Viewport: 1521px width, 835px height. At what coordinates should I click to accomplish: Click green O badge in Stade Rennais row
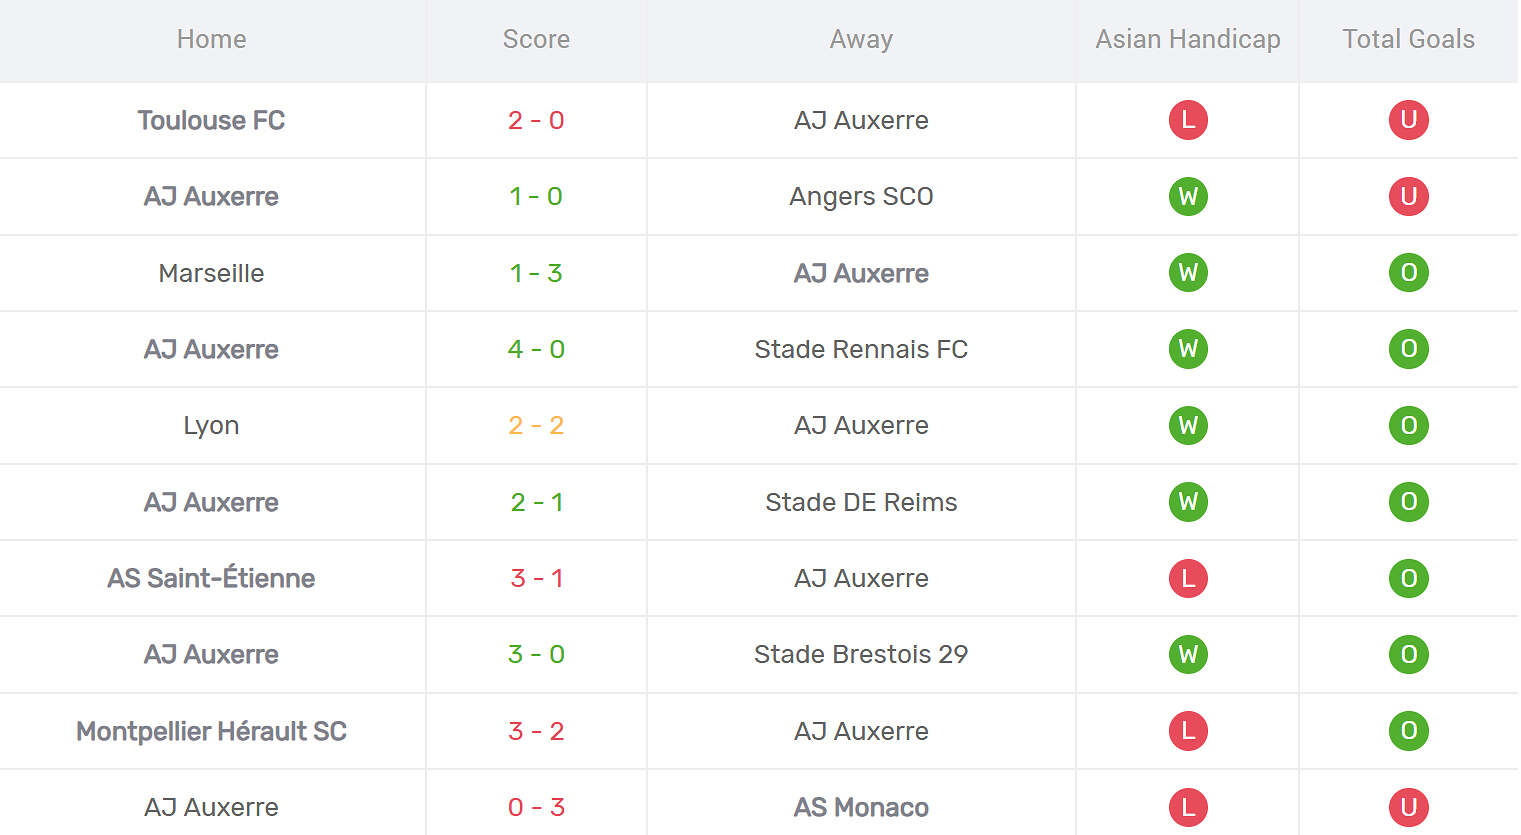point(1408,349)
